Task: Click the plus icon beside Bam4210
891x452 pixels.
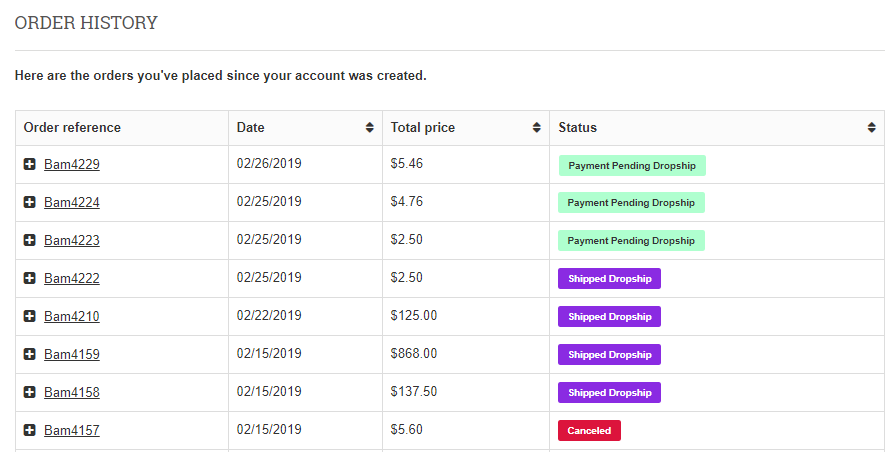Action: tap(30, 316)
